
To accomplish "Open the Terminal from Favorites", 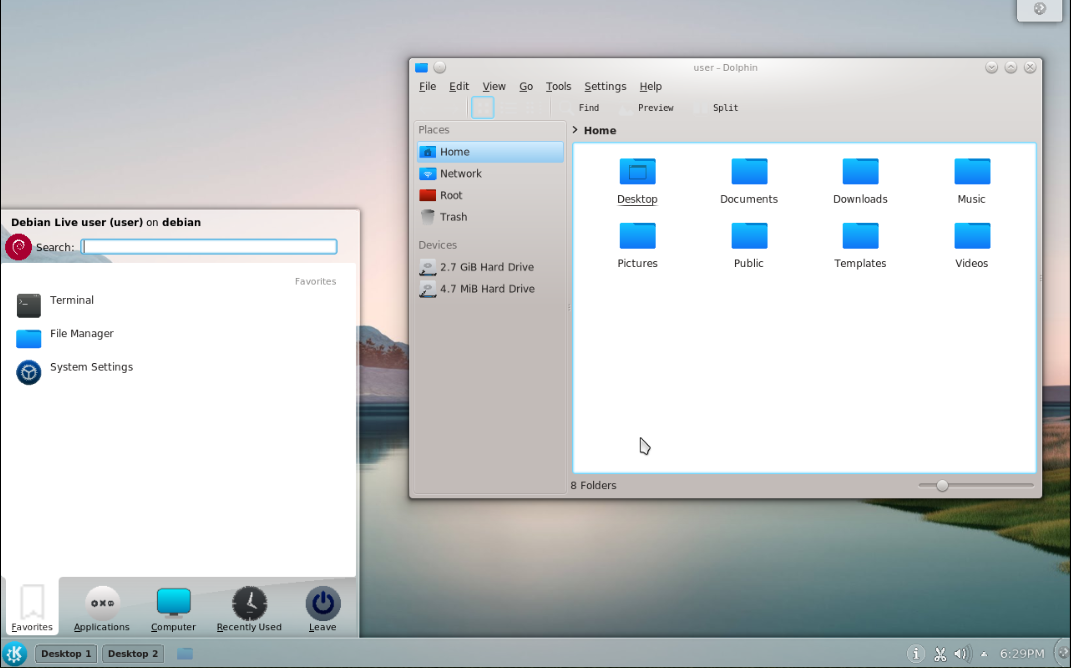I will (x=71, y=301).
